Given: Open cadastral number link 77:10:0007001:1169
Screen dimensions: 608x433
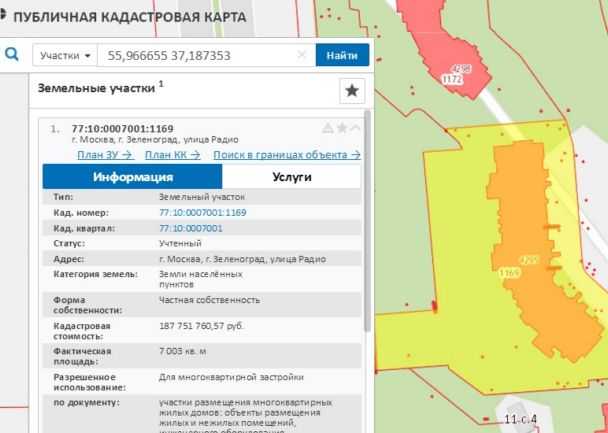Looking at the screenshot, I should pos(203,212).
